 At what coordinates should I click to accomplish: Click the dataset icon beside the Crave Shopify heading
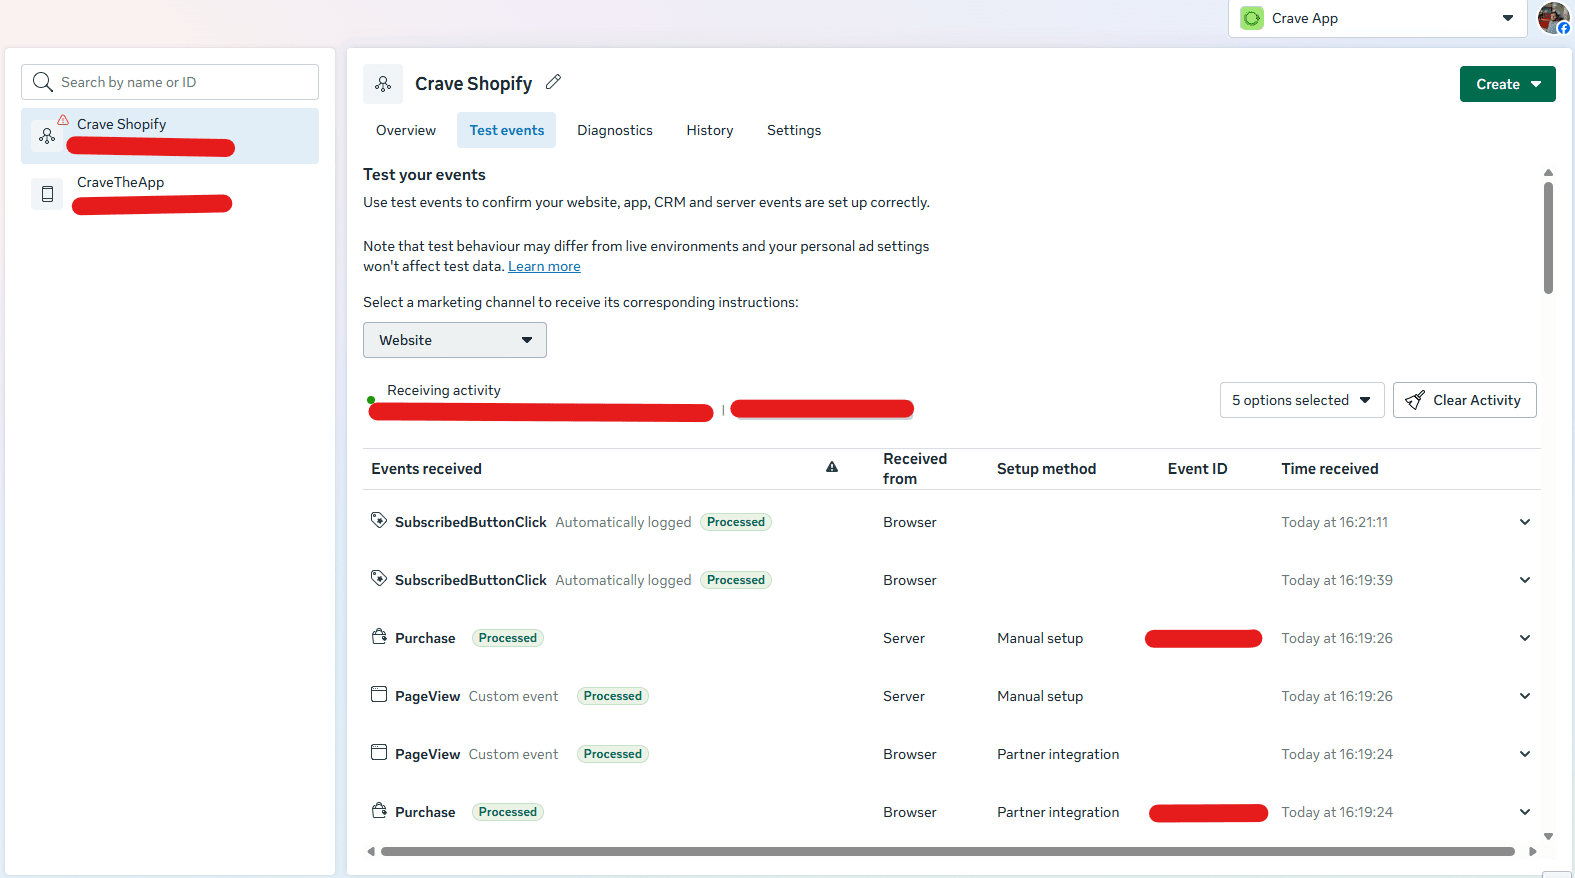383,85
